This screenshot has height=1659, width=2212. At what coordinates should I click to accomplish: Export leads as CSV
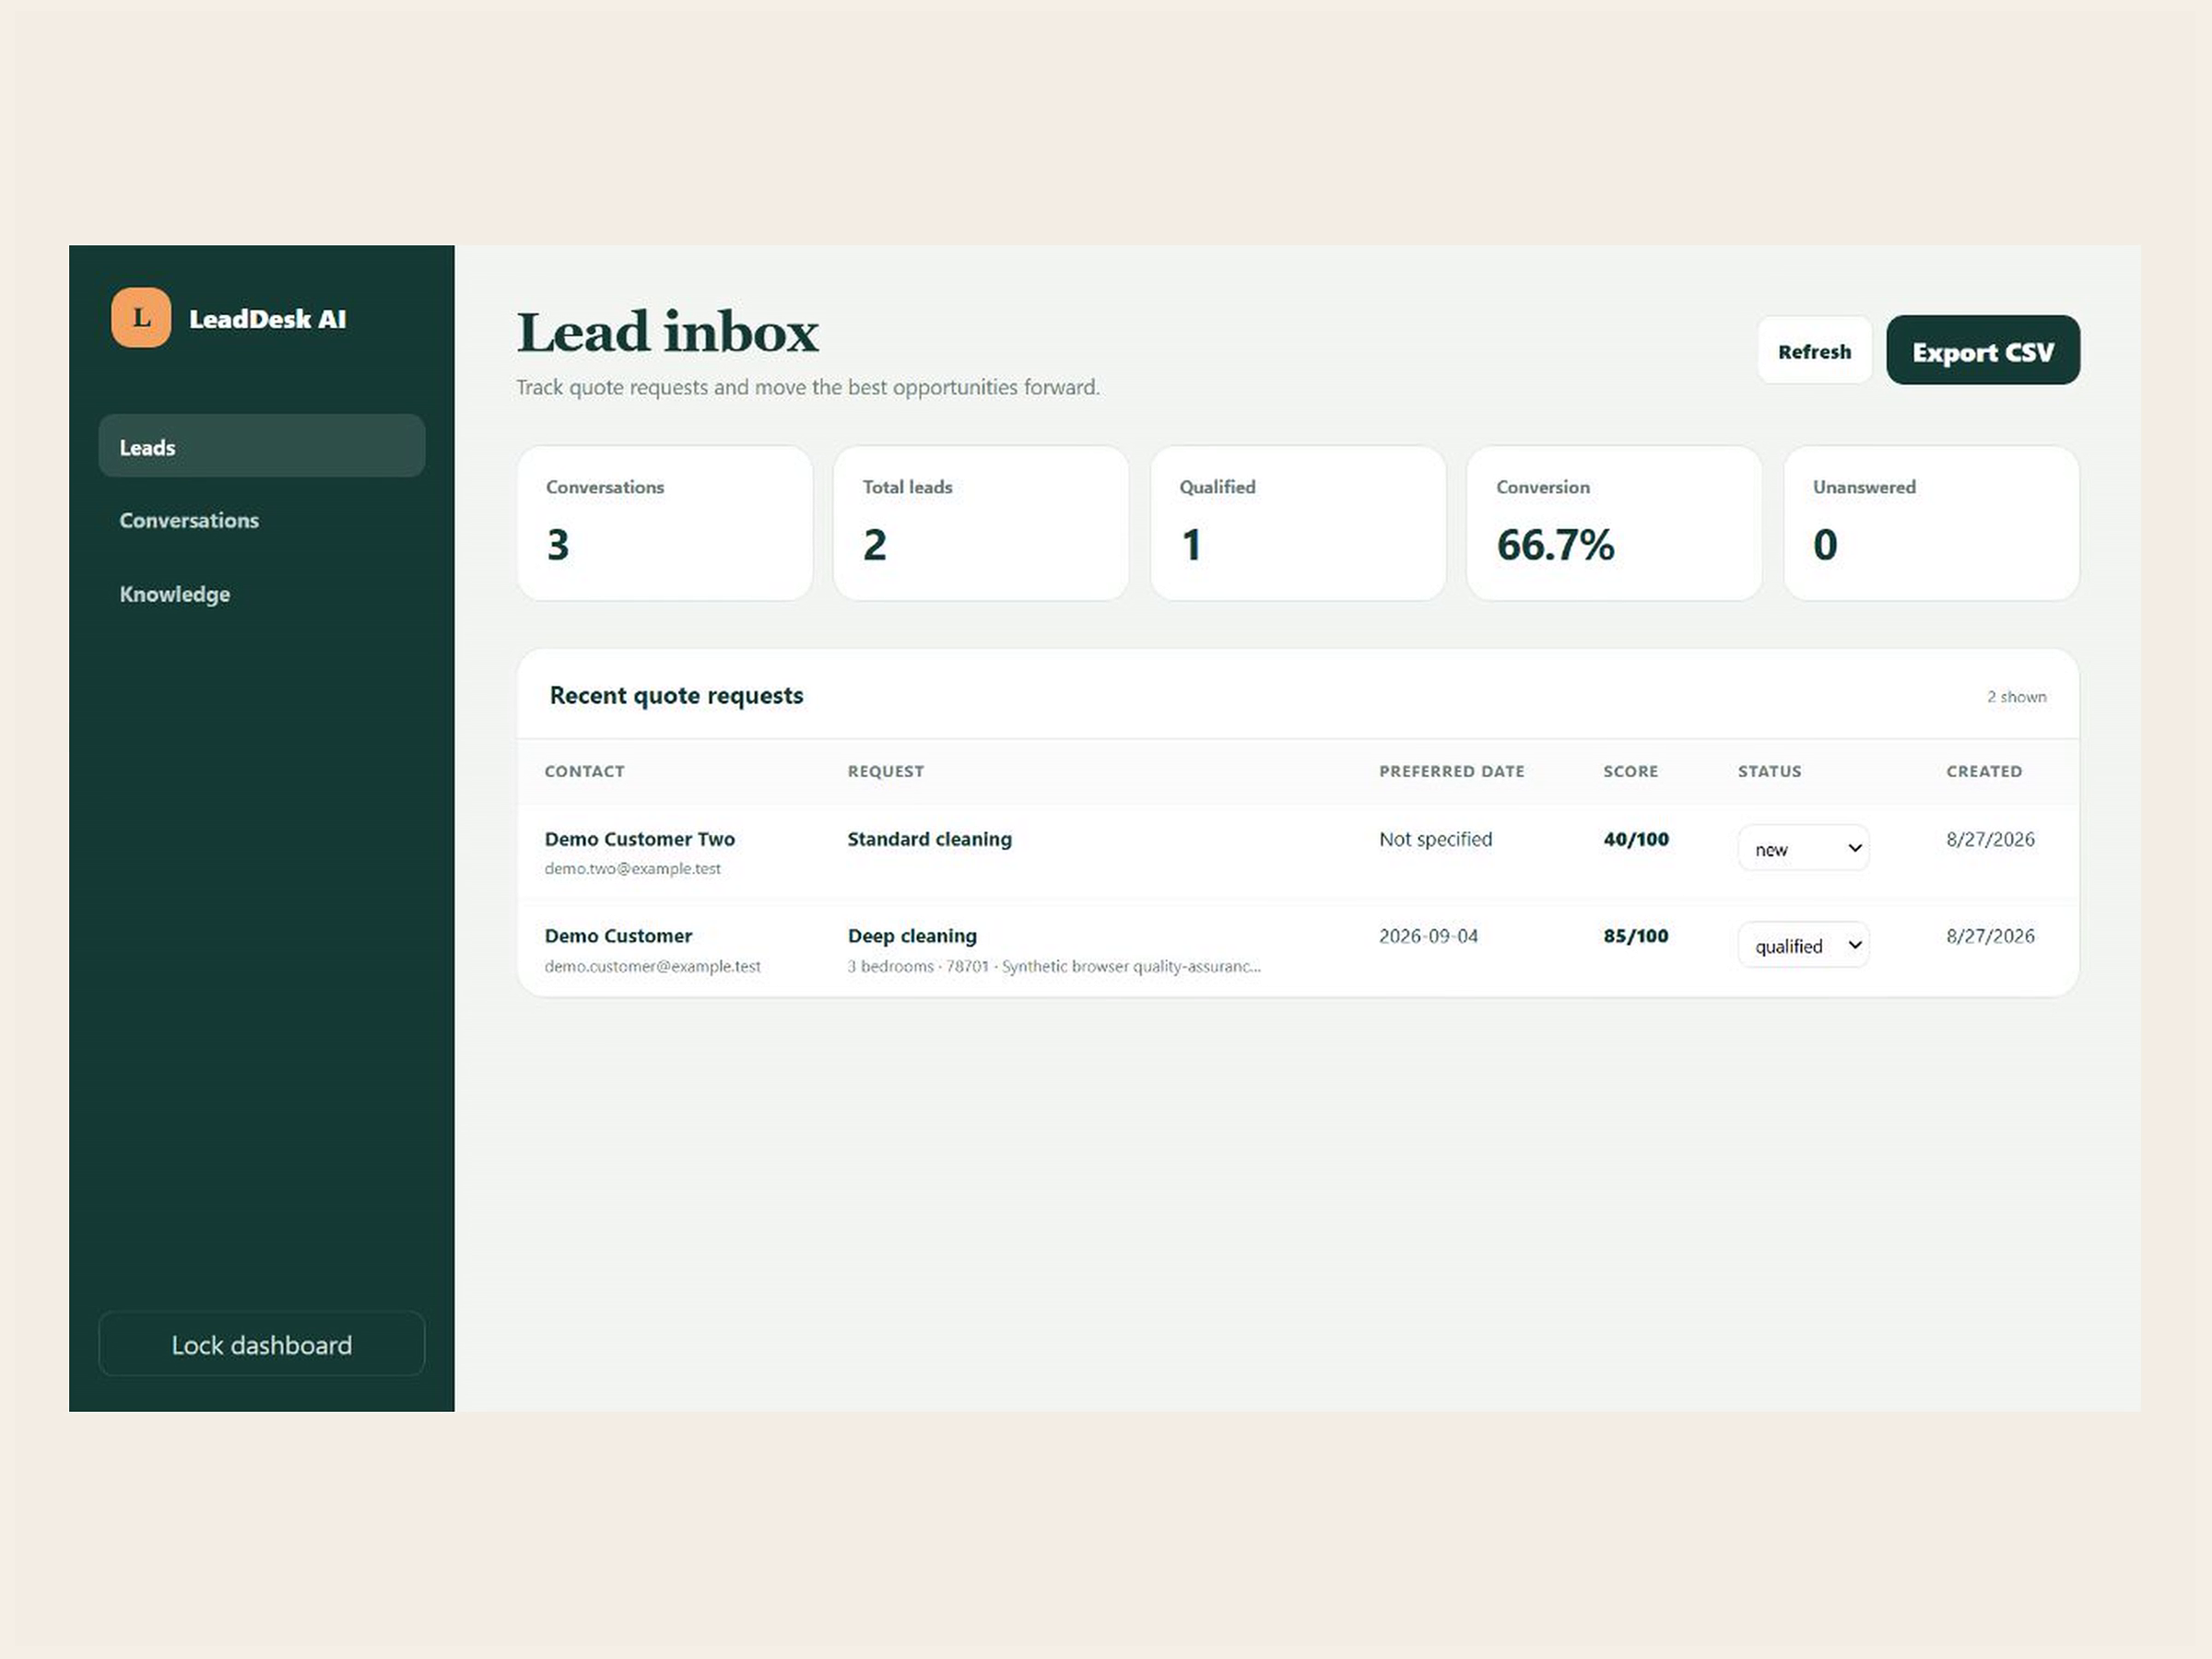tap(1983, 351)
